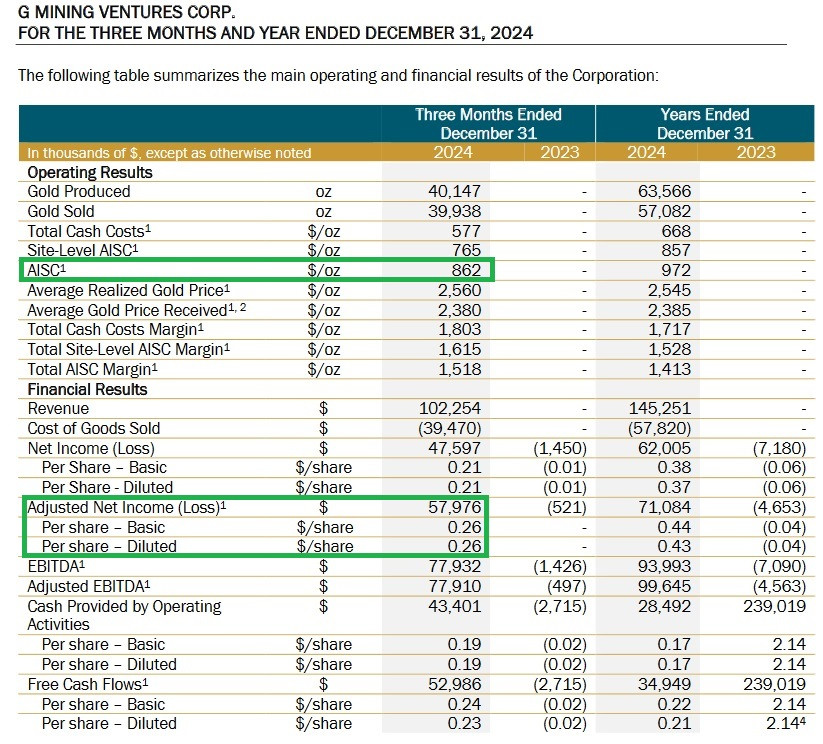Click the highlighted AISC value 862

(465, 271)
